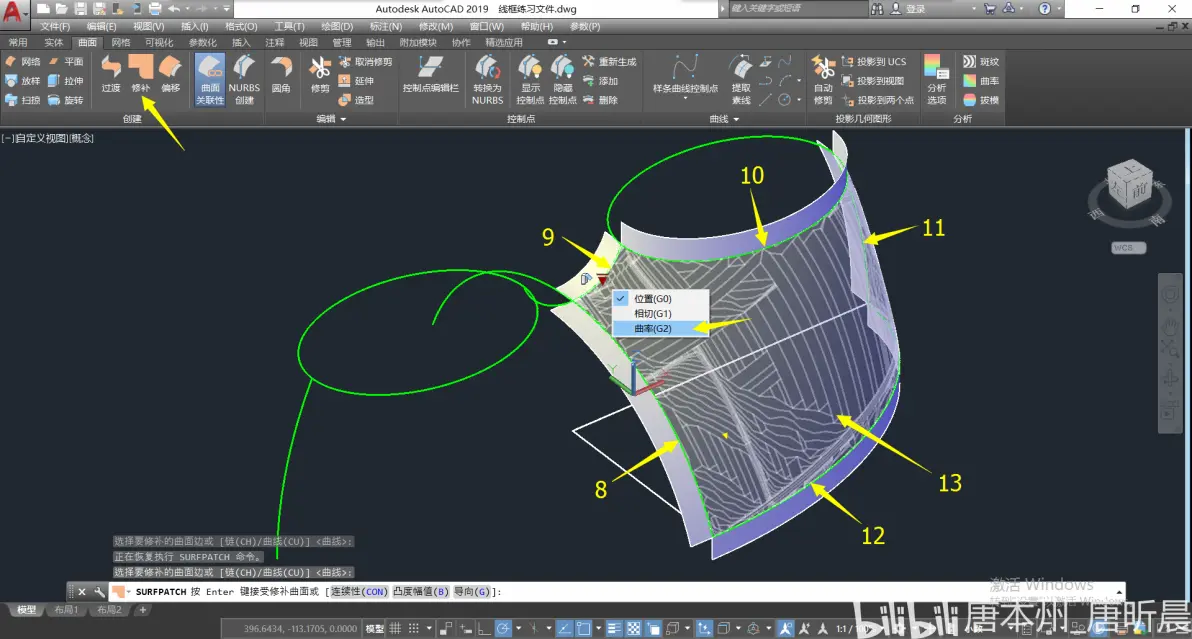Click the NURBS 创建 tool
Viewport: 1192px width, 639px height.
pyautogui.click(x=244, y=79)
